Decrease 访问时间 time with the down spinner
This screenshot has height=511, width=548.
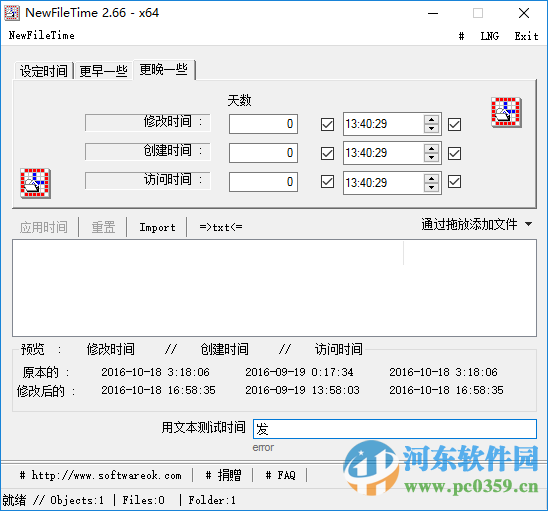pyautogui.click(x=432, y=187)
